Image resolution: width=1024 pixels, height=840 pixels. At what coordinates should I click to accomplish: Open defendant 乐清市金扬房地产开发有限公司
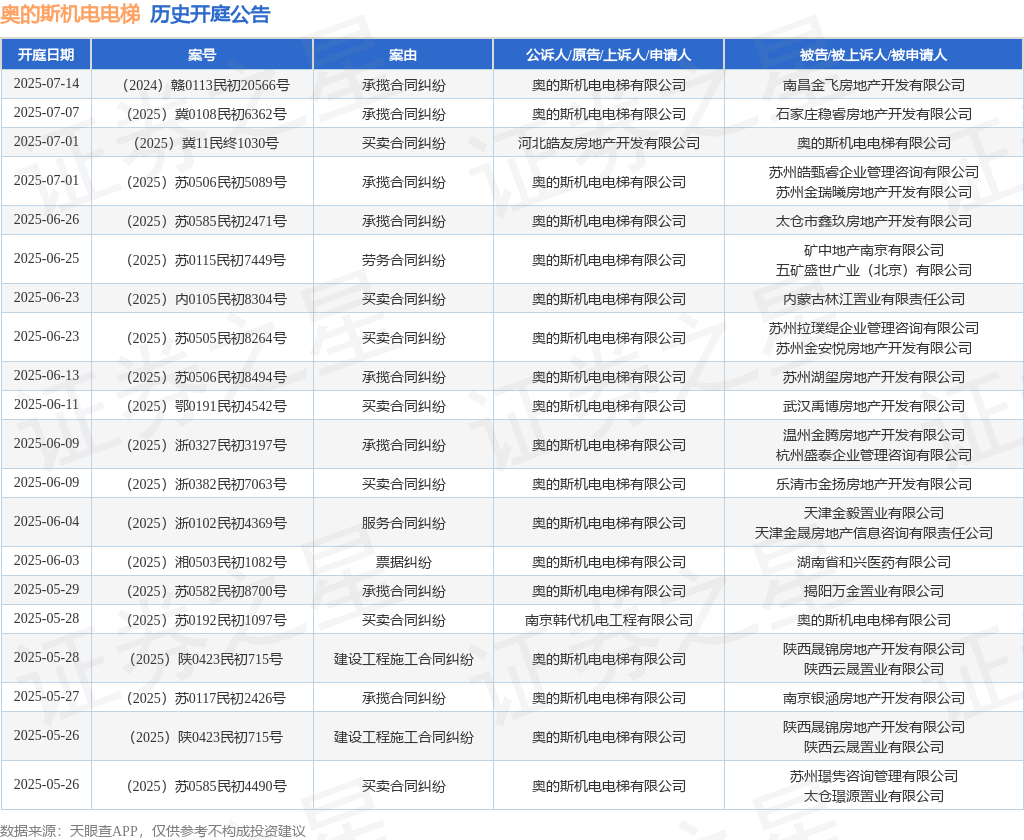pyautogui.click(x=874, y=484)
